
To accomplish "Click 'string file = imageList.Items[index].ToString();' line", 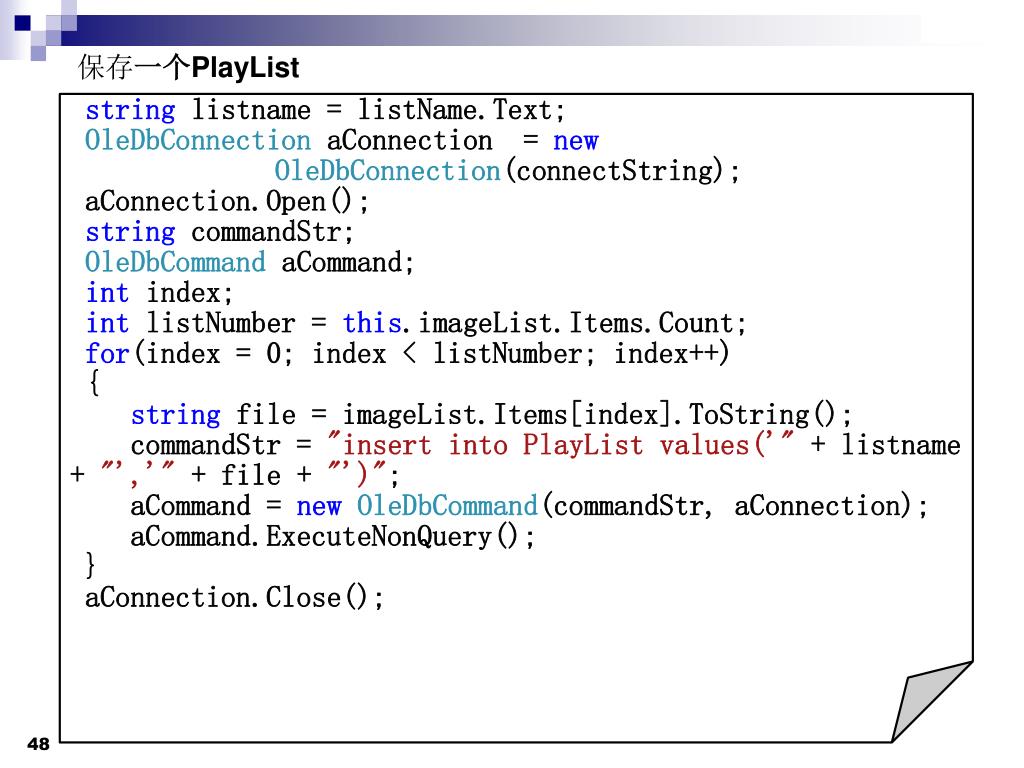I will coord(491,415).
